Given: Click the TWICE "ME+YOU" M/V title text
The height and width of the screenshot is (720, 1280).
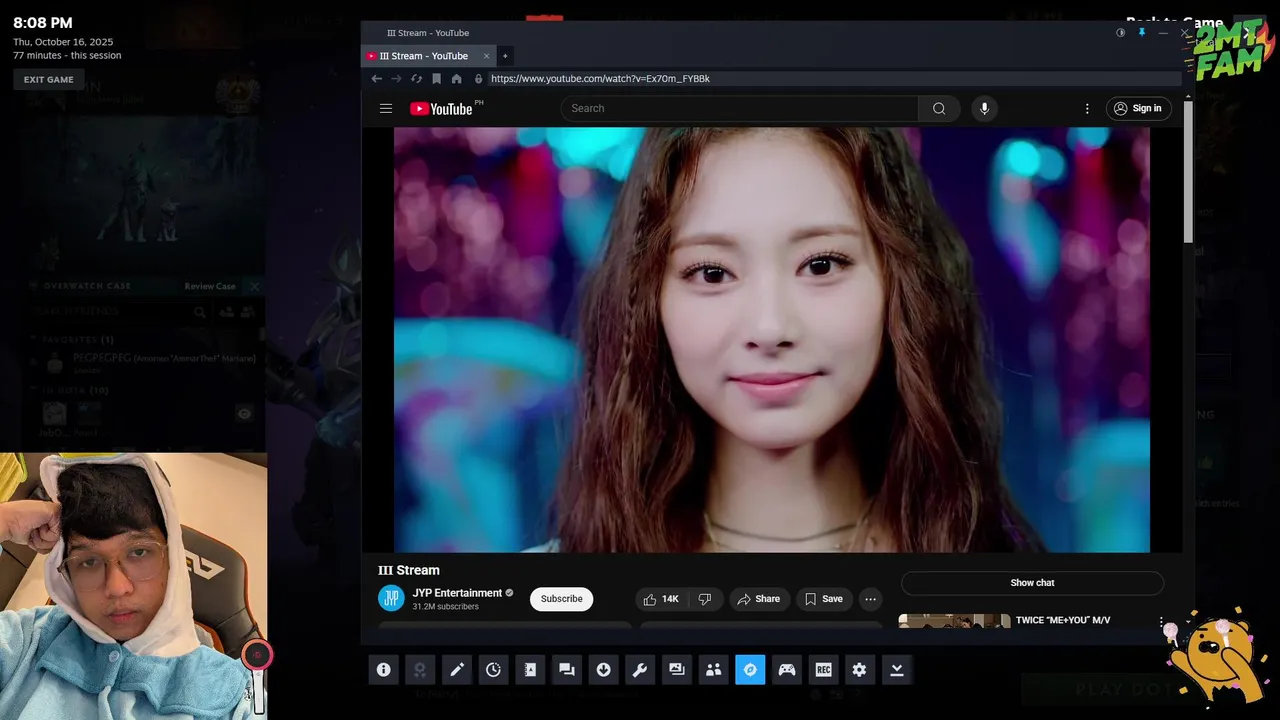Looking at the screenshot, I should click(x=1063, y=620).
